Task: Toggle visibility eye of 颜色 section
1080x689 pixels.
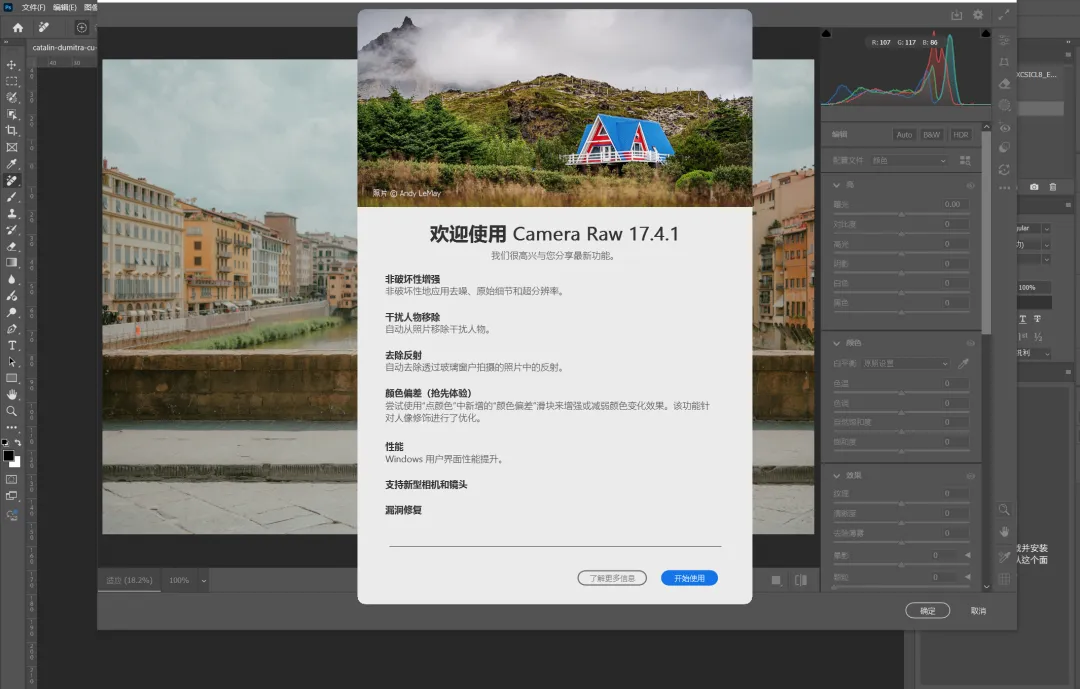Action: tap(970, 343)
